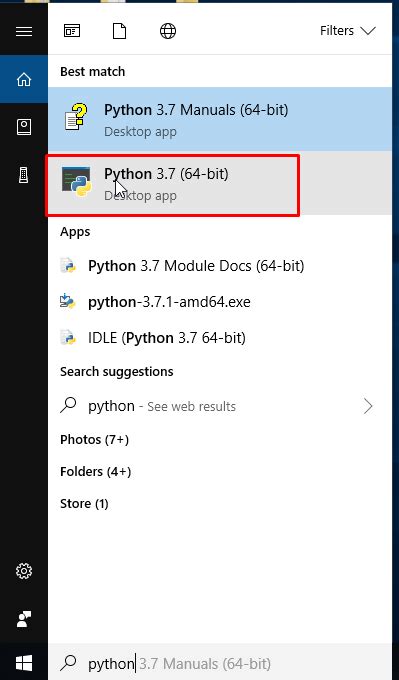Expand arrow beside python web results
The height and width of the screenshot is (680, 399).
tap(368, 406)
